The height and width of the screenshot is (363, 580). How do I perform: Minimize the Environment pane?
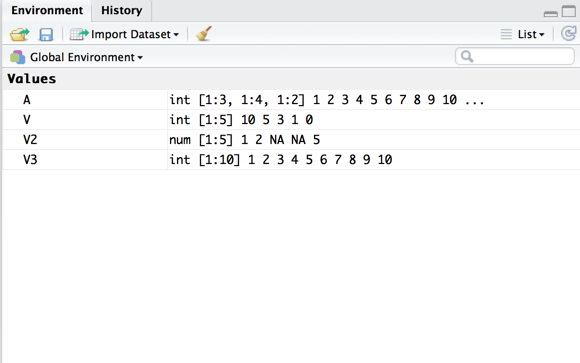click(x=551, y=14)
